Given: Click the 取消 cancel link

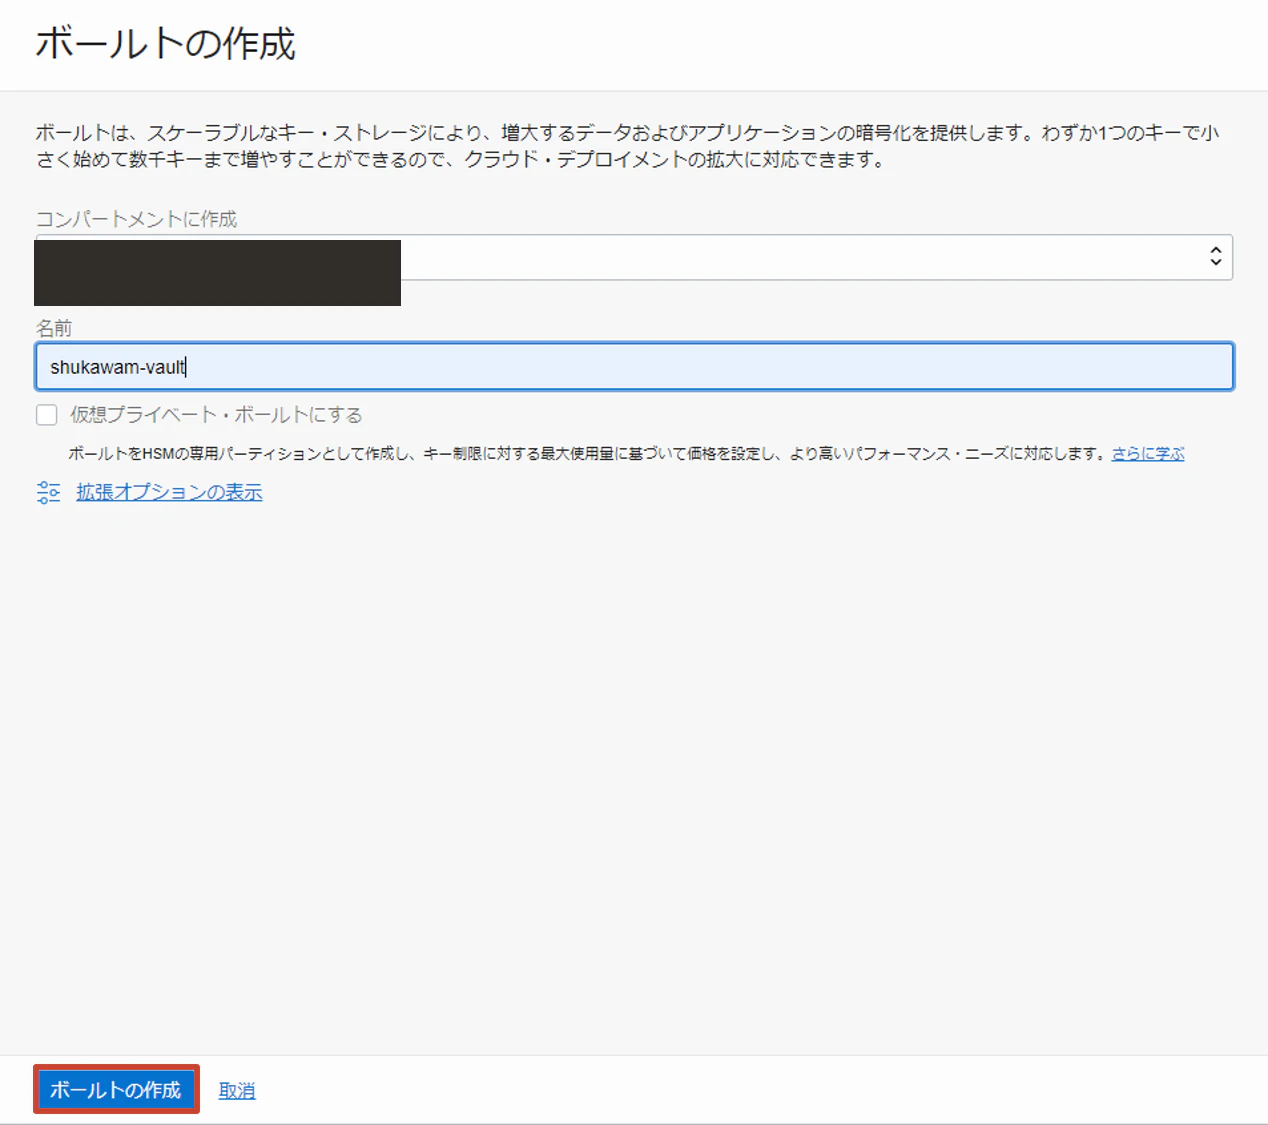Looking at the screenshot, I should (x=237, y=1090).
